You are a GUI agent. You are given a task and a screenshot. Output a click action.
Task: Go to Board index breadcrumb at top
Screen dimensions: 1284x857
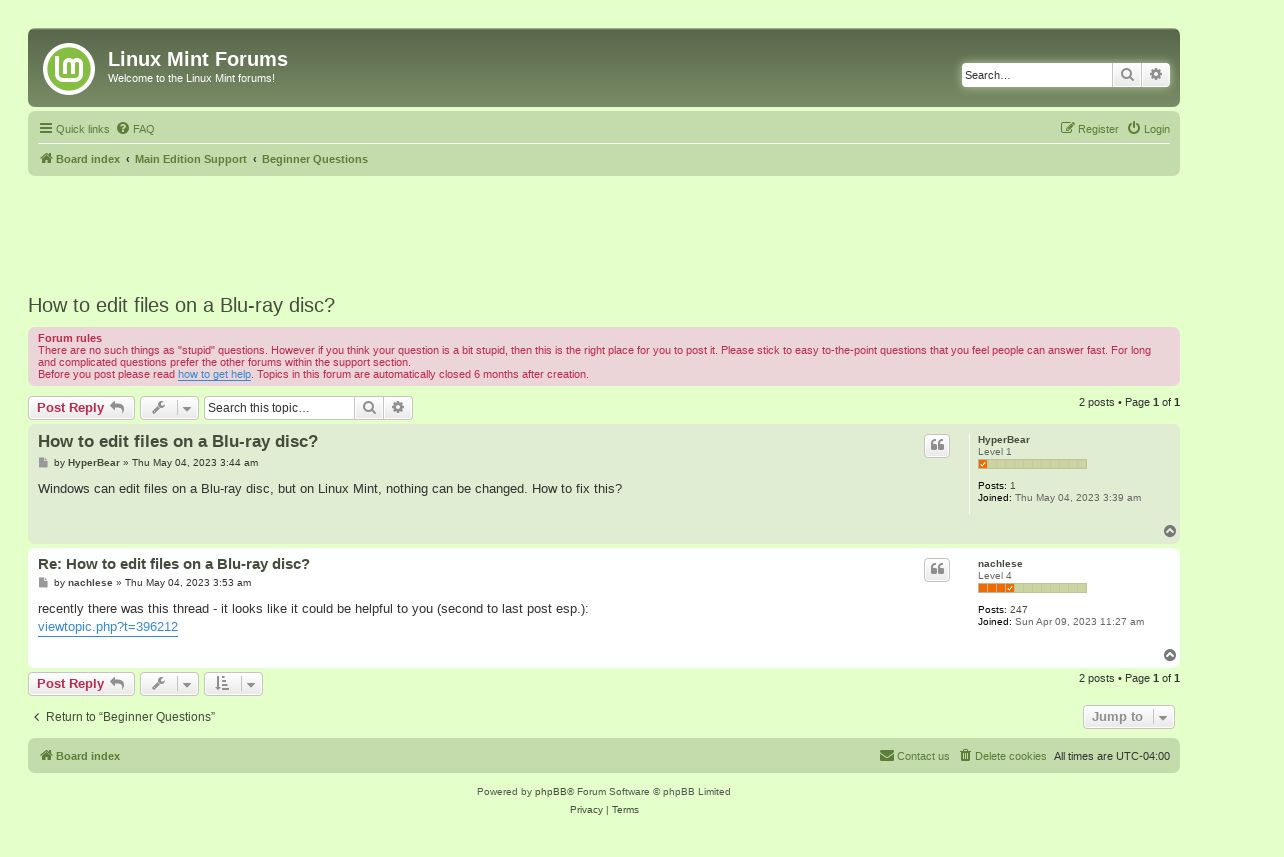[x=80, y=159]
